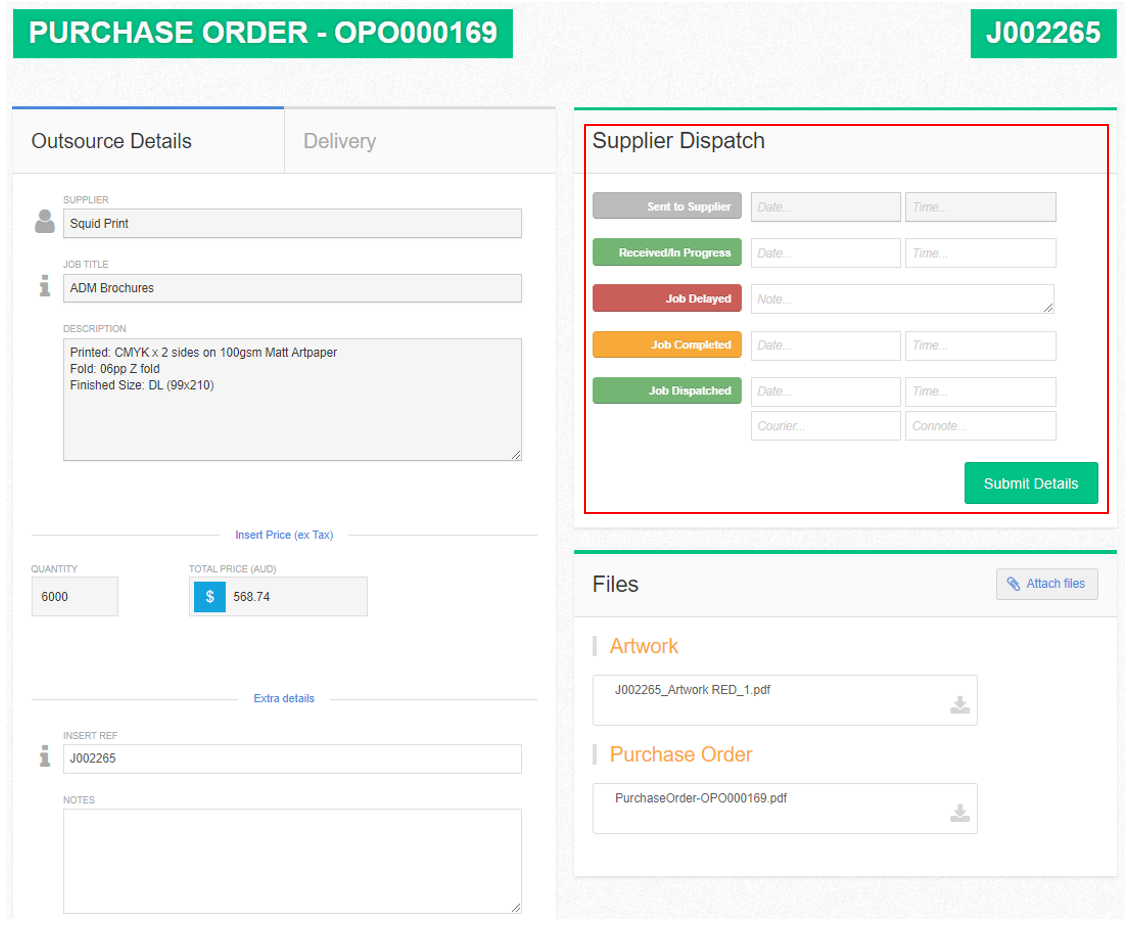The image size is (1133, 936).
Task: Click the red Job Delayed button
Action: pyautogui.click(x=667, y=299)
